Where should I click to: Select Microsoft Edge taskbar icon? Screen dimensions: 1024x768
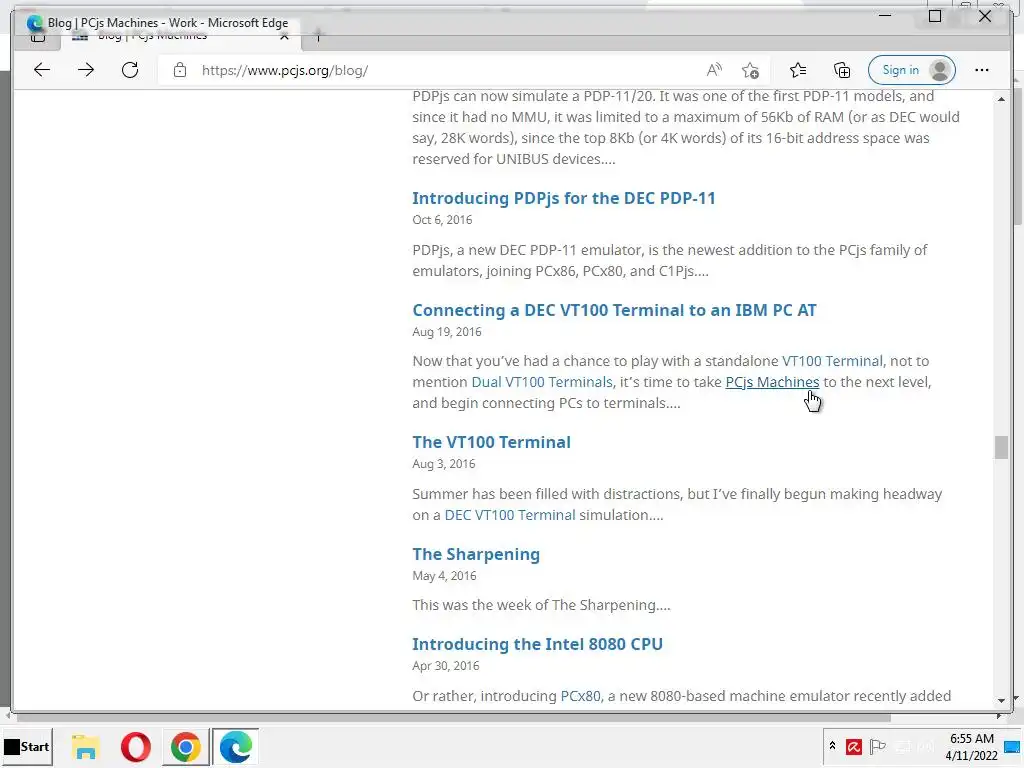(x=236, y=746)
